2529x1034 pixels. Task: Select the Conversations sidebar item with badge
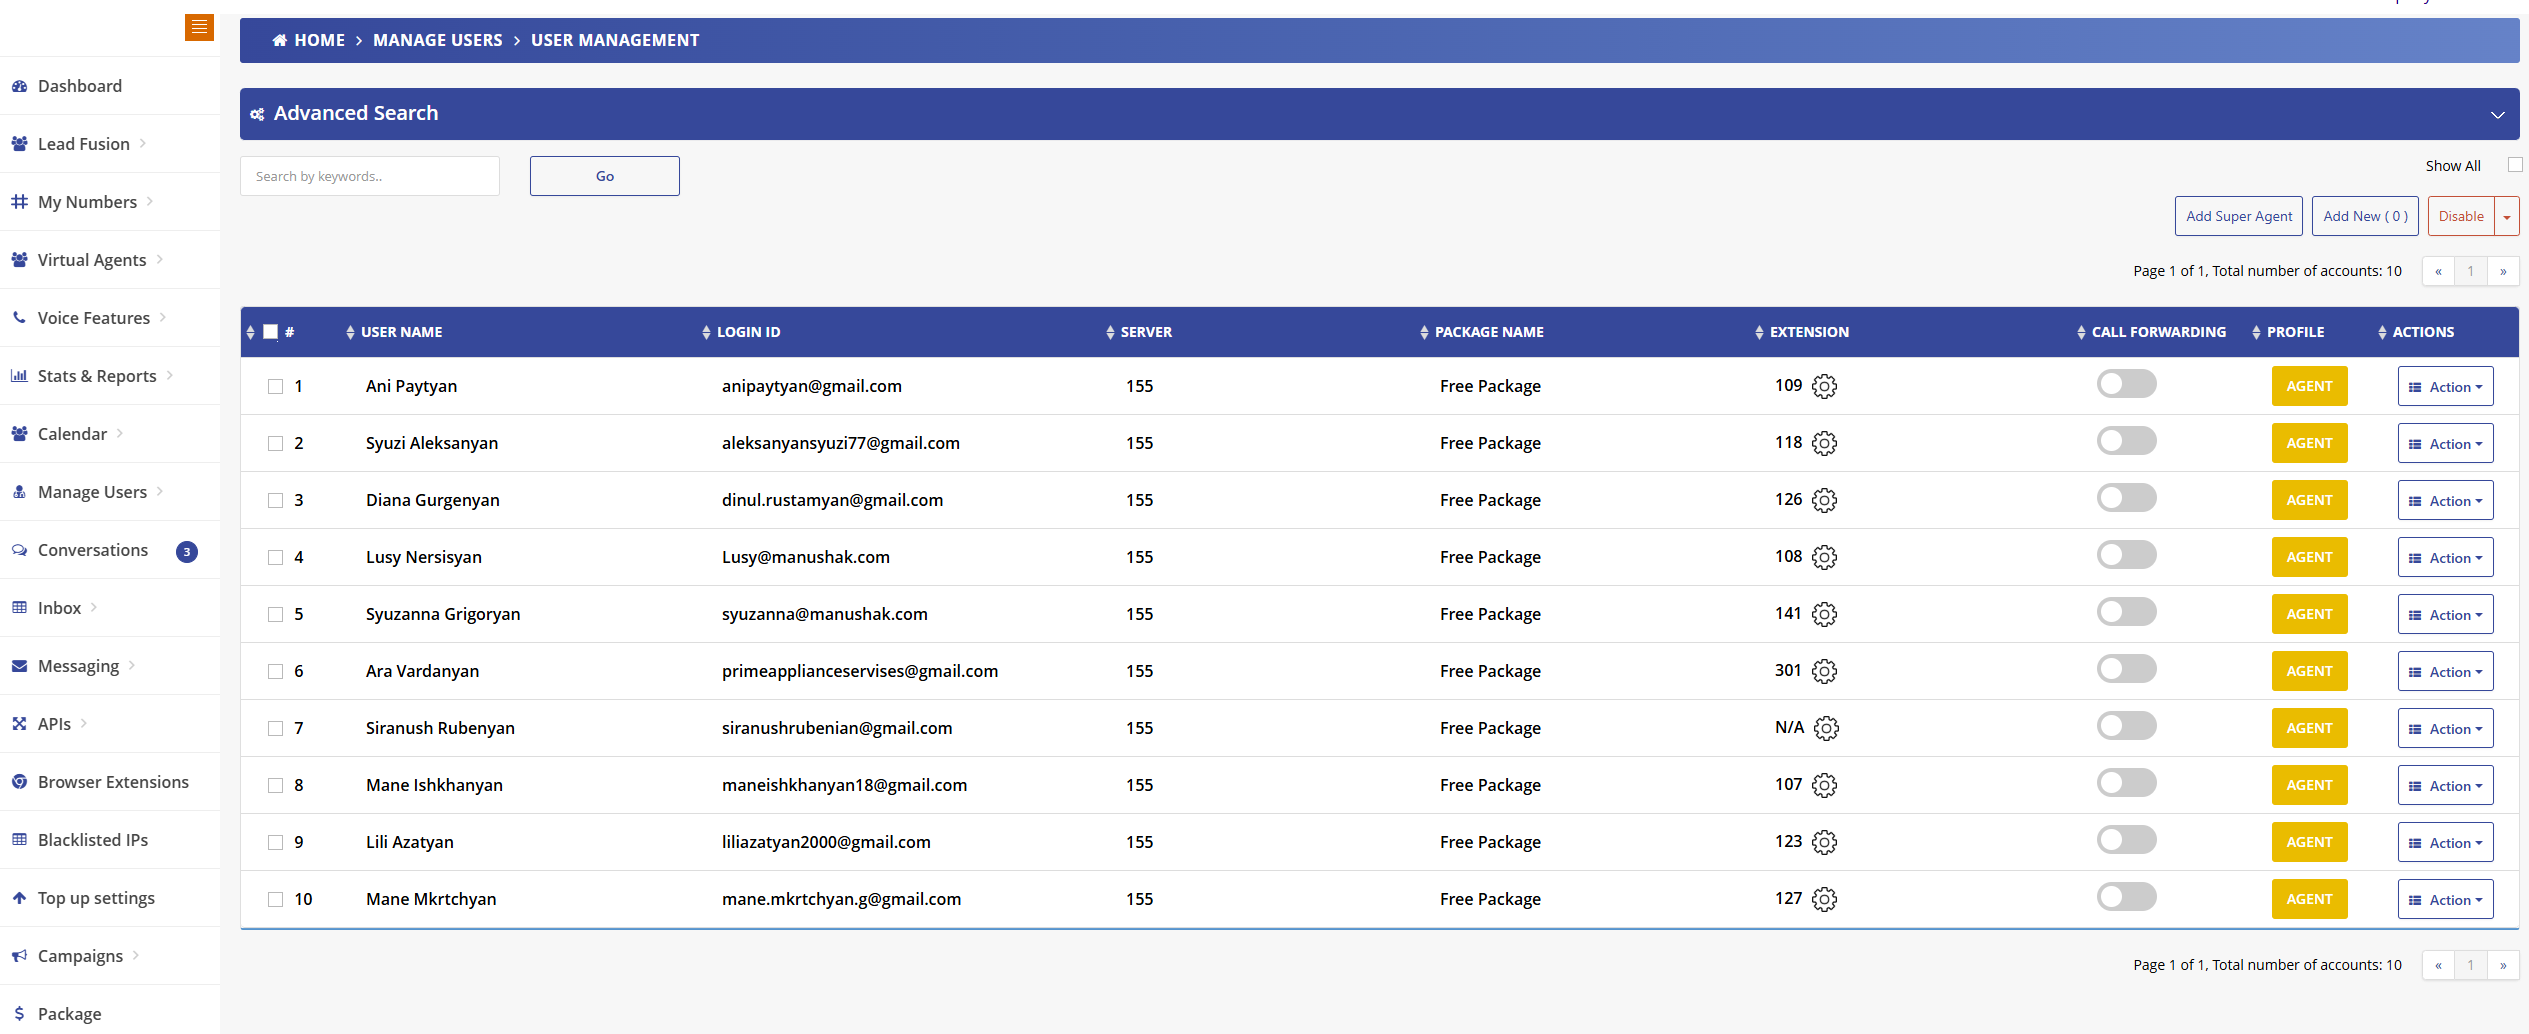[x=92, y=549]
